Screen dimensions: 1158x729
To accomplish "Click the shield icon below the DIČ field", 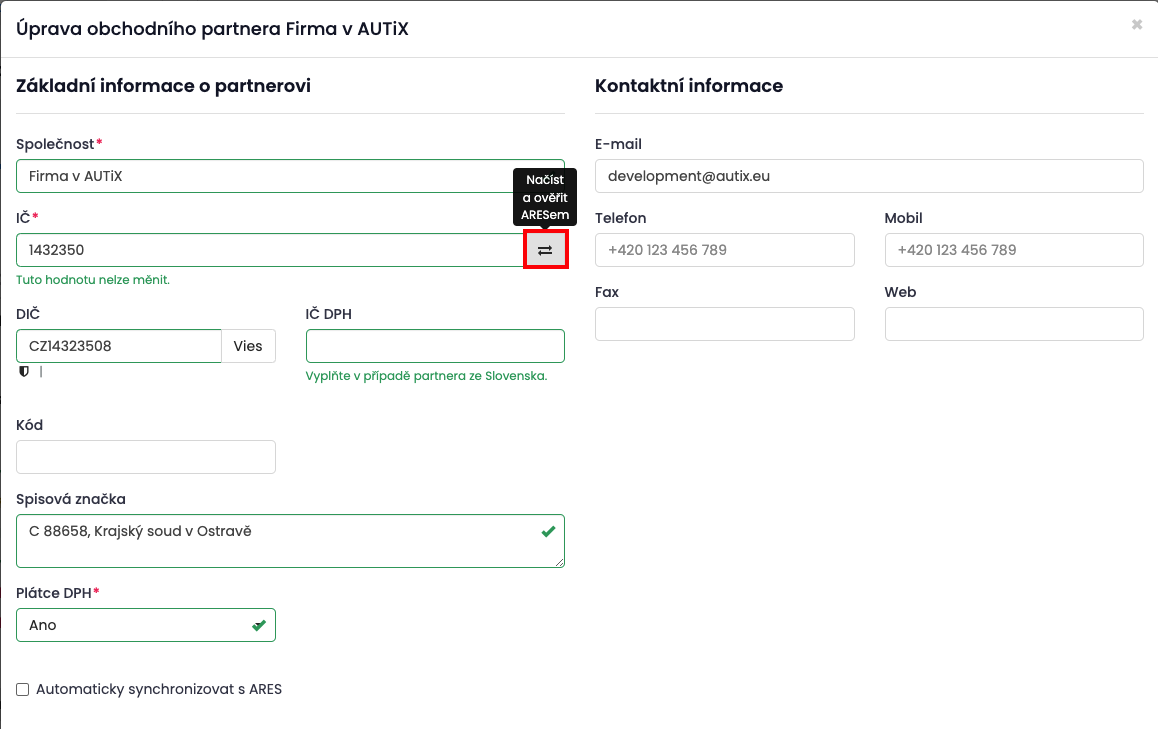I will (24, 372).
